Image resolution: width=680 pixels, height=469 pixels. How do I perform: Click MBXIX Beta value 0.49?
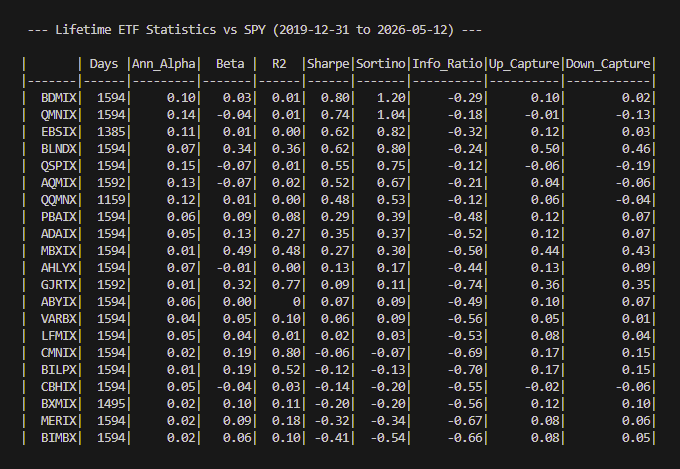coord(237,251)
